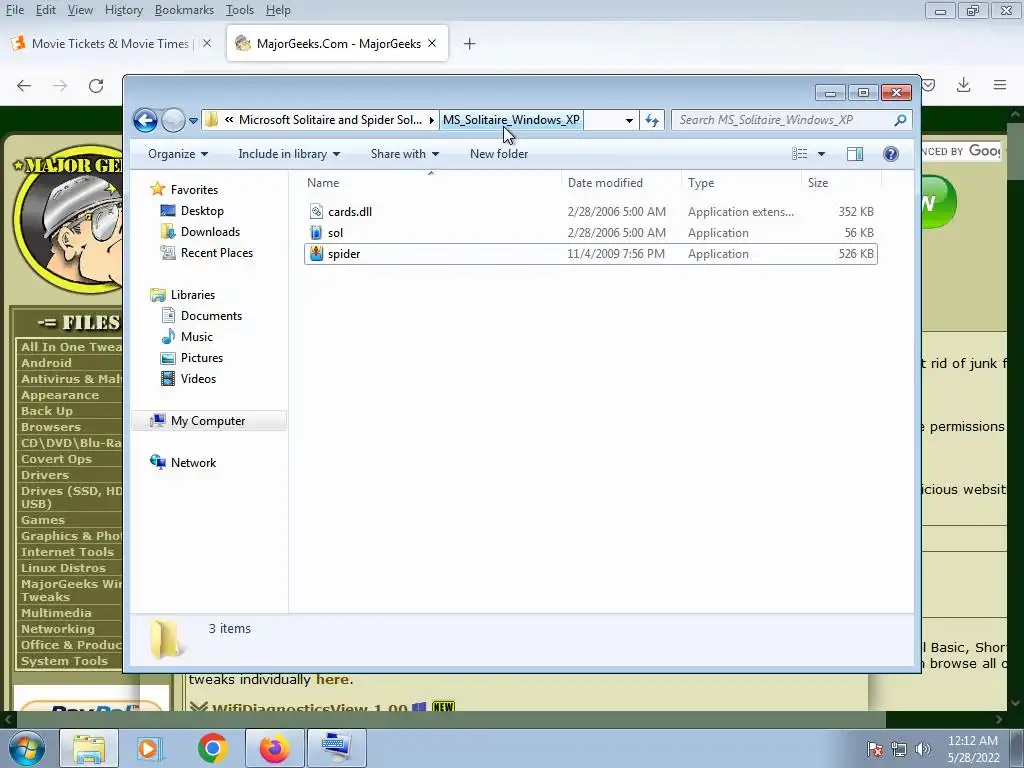Open the Firefox Tools menu
1024x768 pixels.
coord(240,10)
